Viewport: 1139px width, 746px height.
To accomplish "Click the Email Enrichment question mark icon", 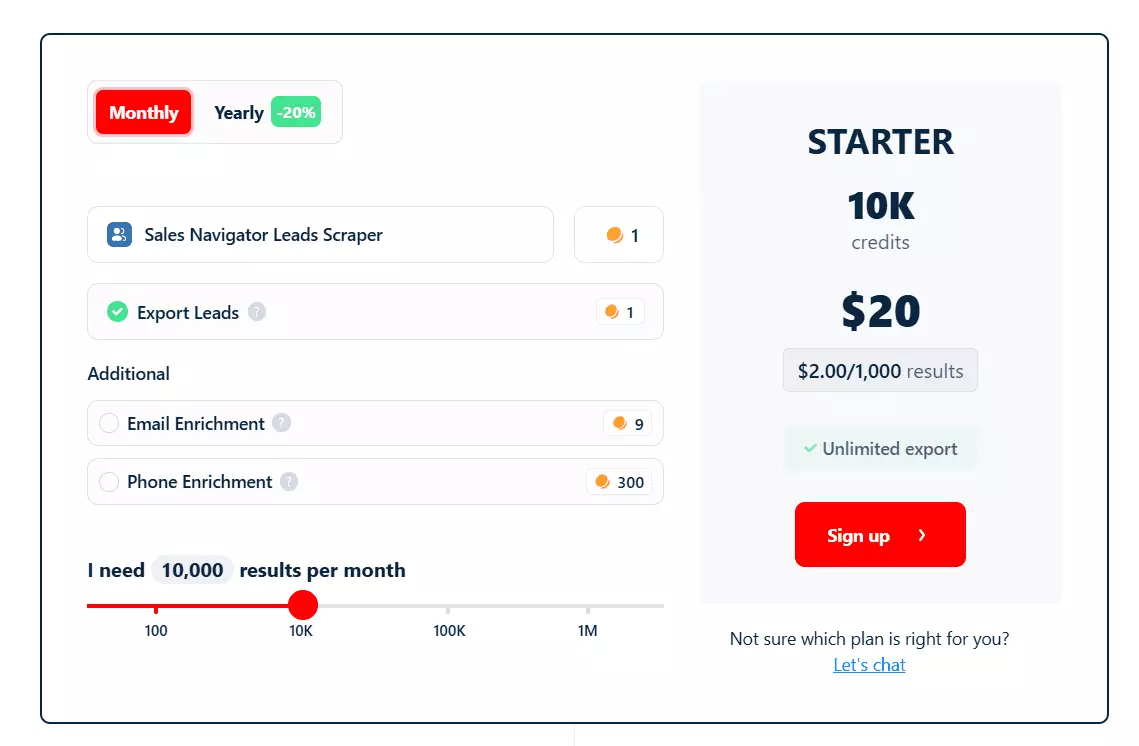I will tap(280, 423).
